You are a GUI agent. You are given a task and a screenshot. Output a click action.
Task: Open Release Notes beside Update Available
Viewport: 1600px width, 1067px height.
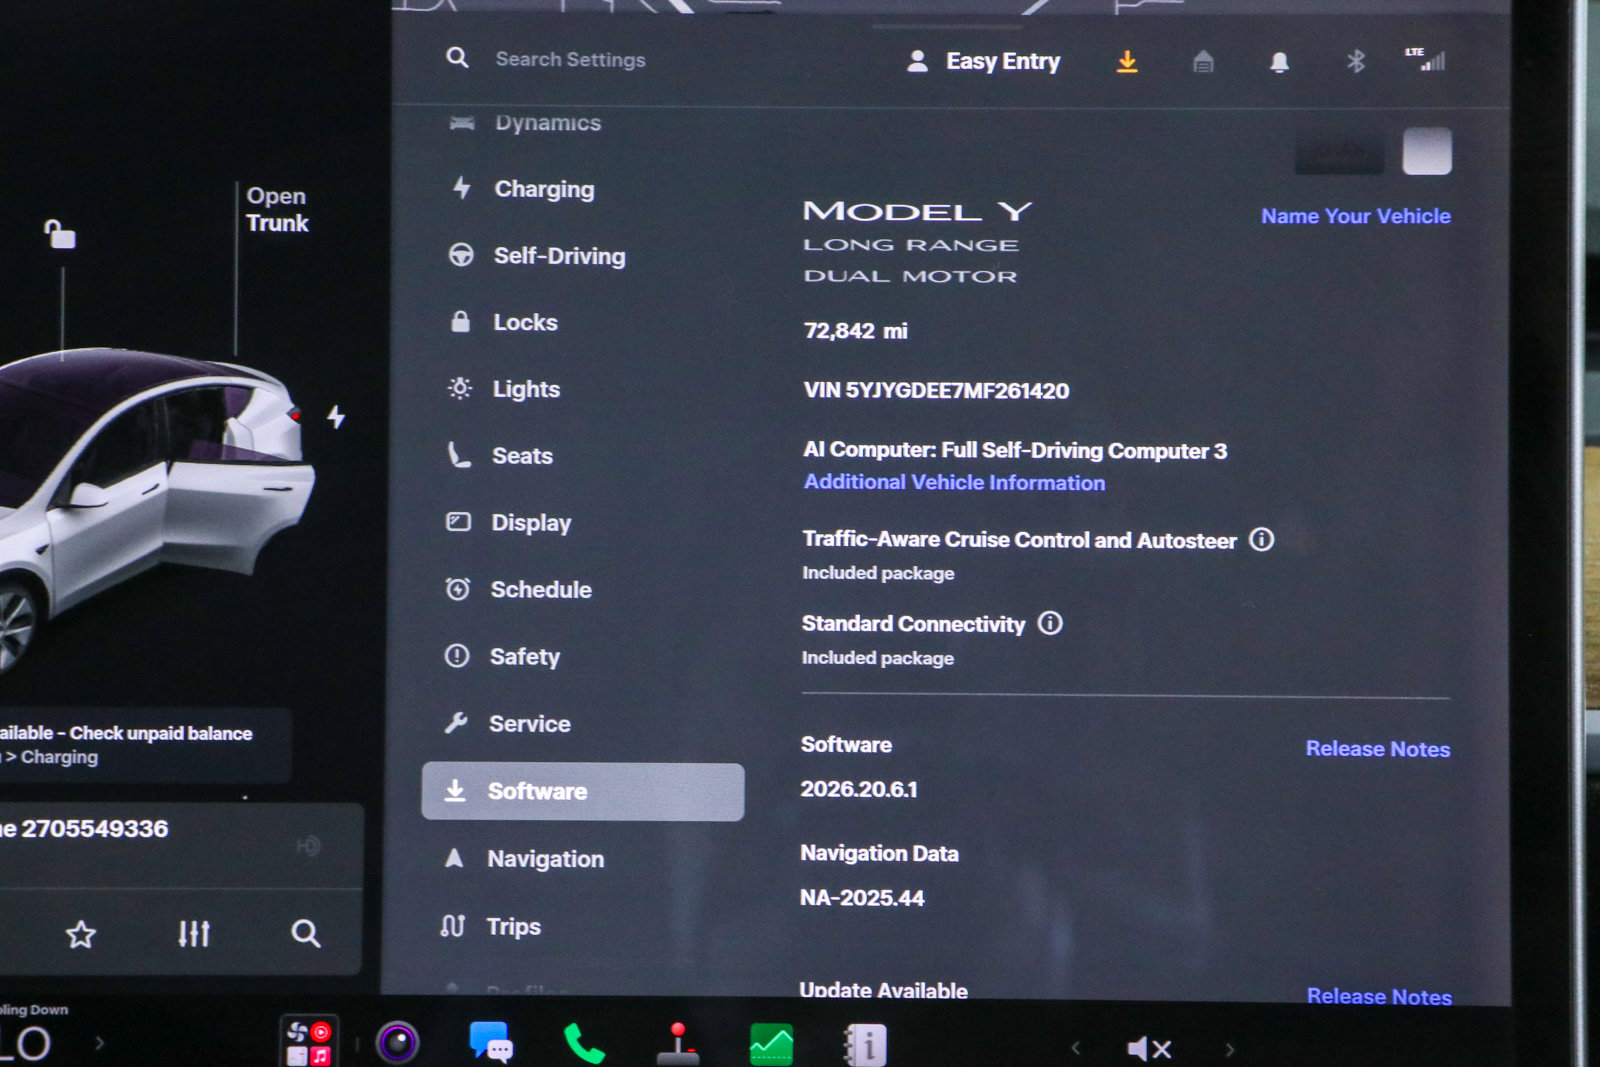pos(1380,996)
